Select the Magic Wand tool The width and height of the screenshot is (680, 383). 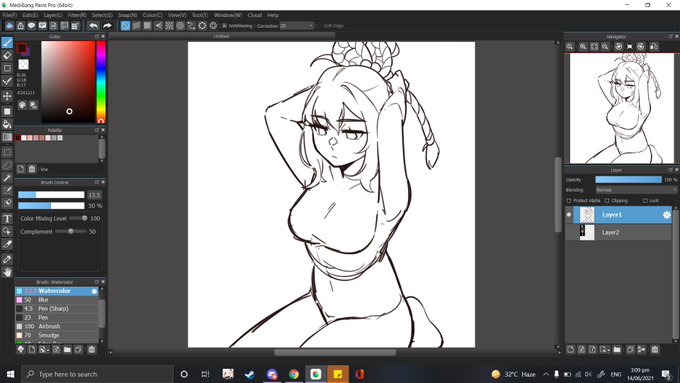coord(7,178)
